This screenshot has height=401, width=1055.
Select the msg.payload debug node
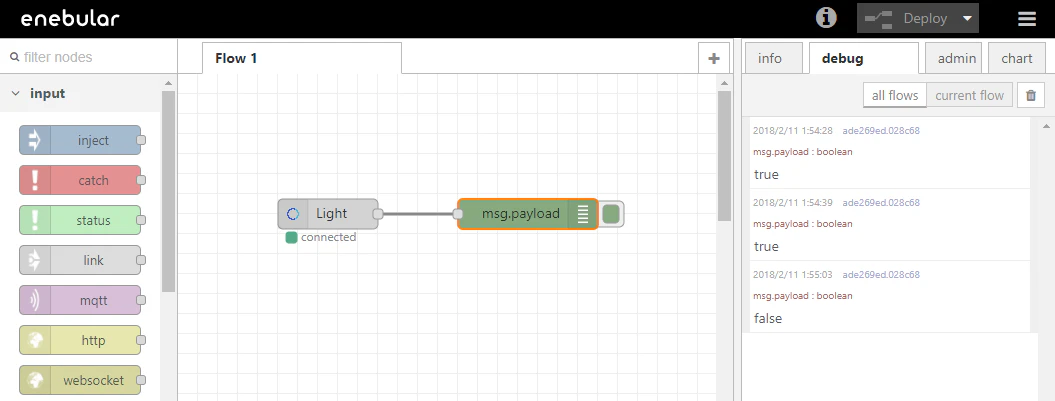(528, 214)
